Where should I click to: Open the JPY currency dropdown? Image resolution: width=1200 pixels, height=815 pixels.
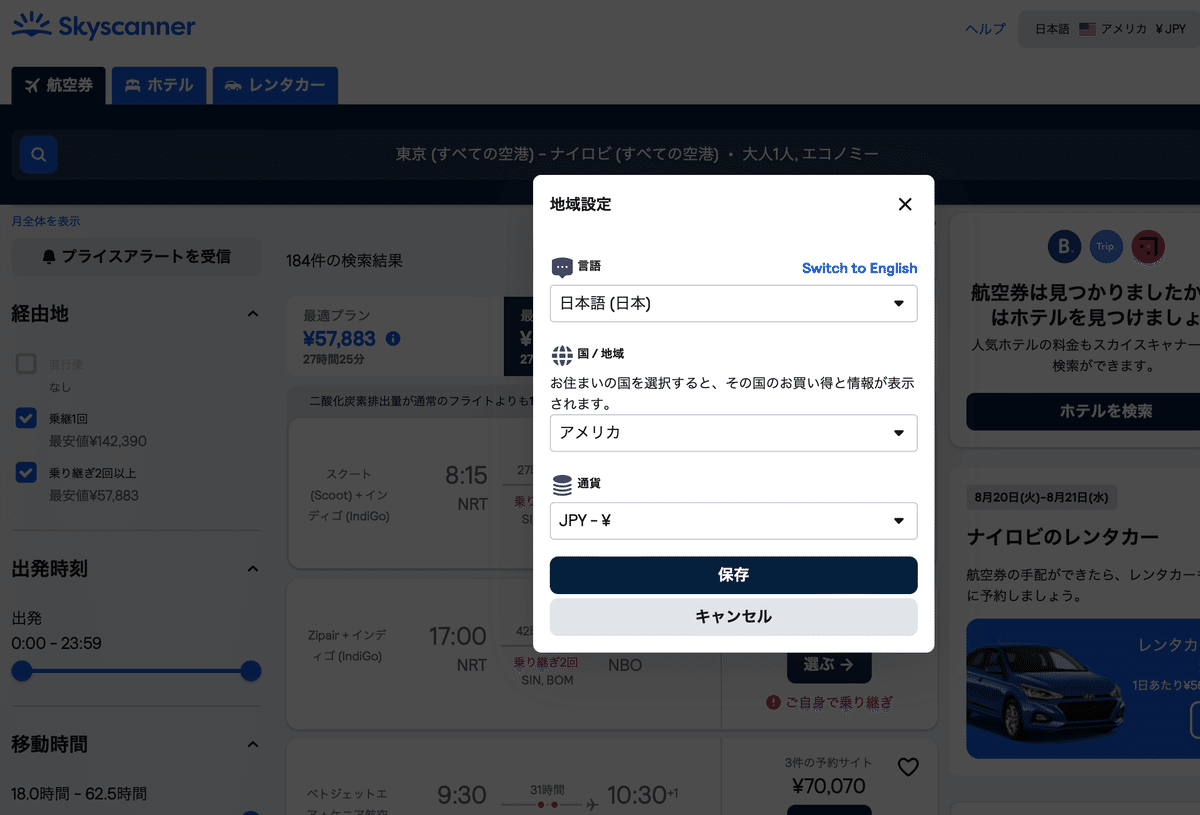tap(733, 521)
